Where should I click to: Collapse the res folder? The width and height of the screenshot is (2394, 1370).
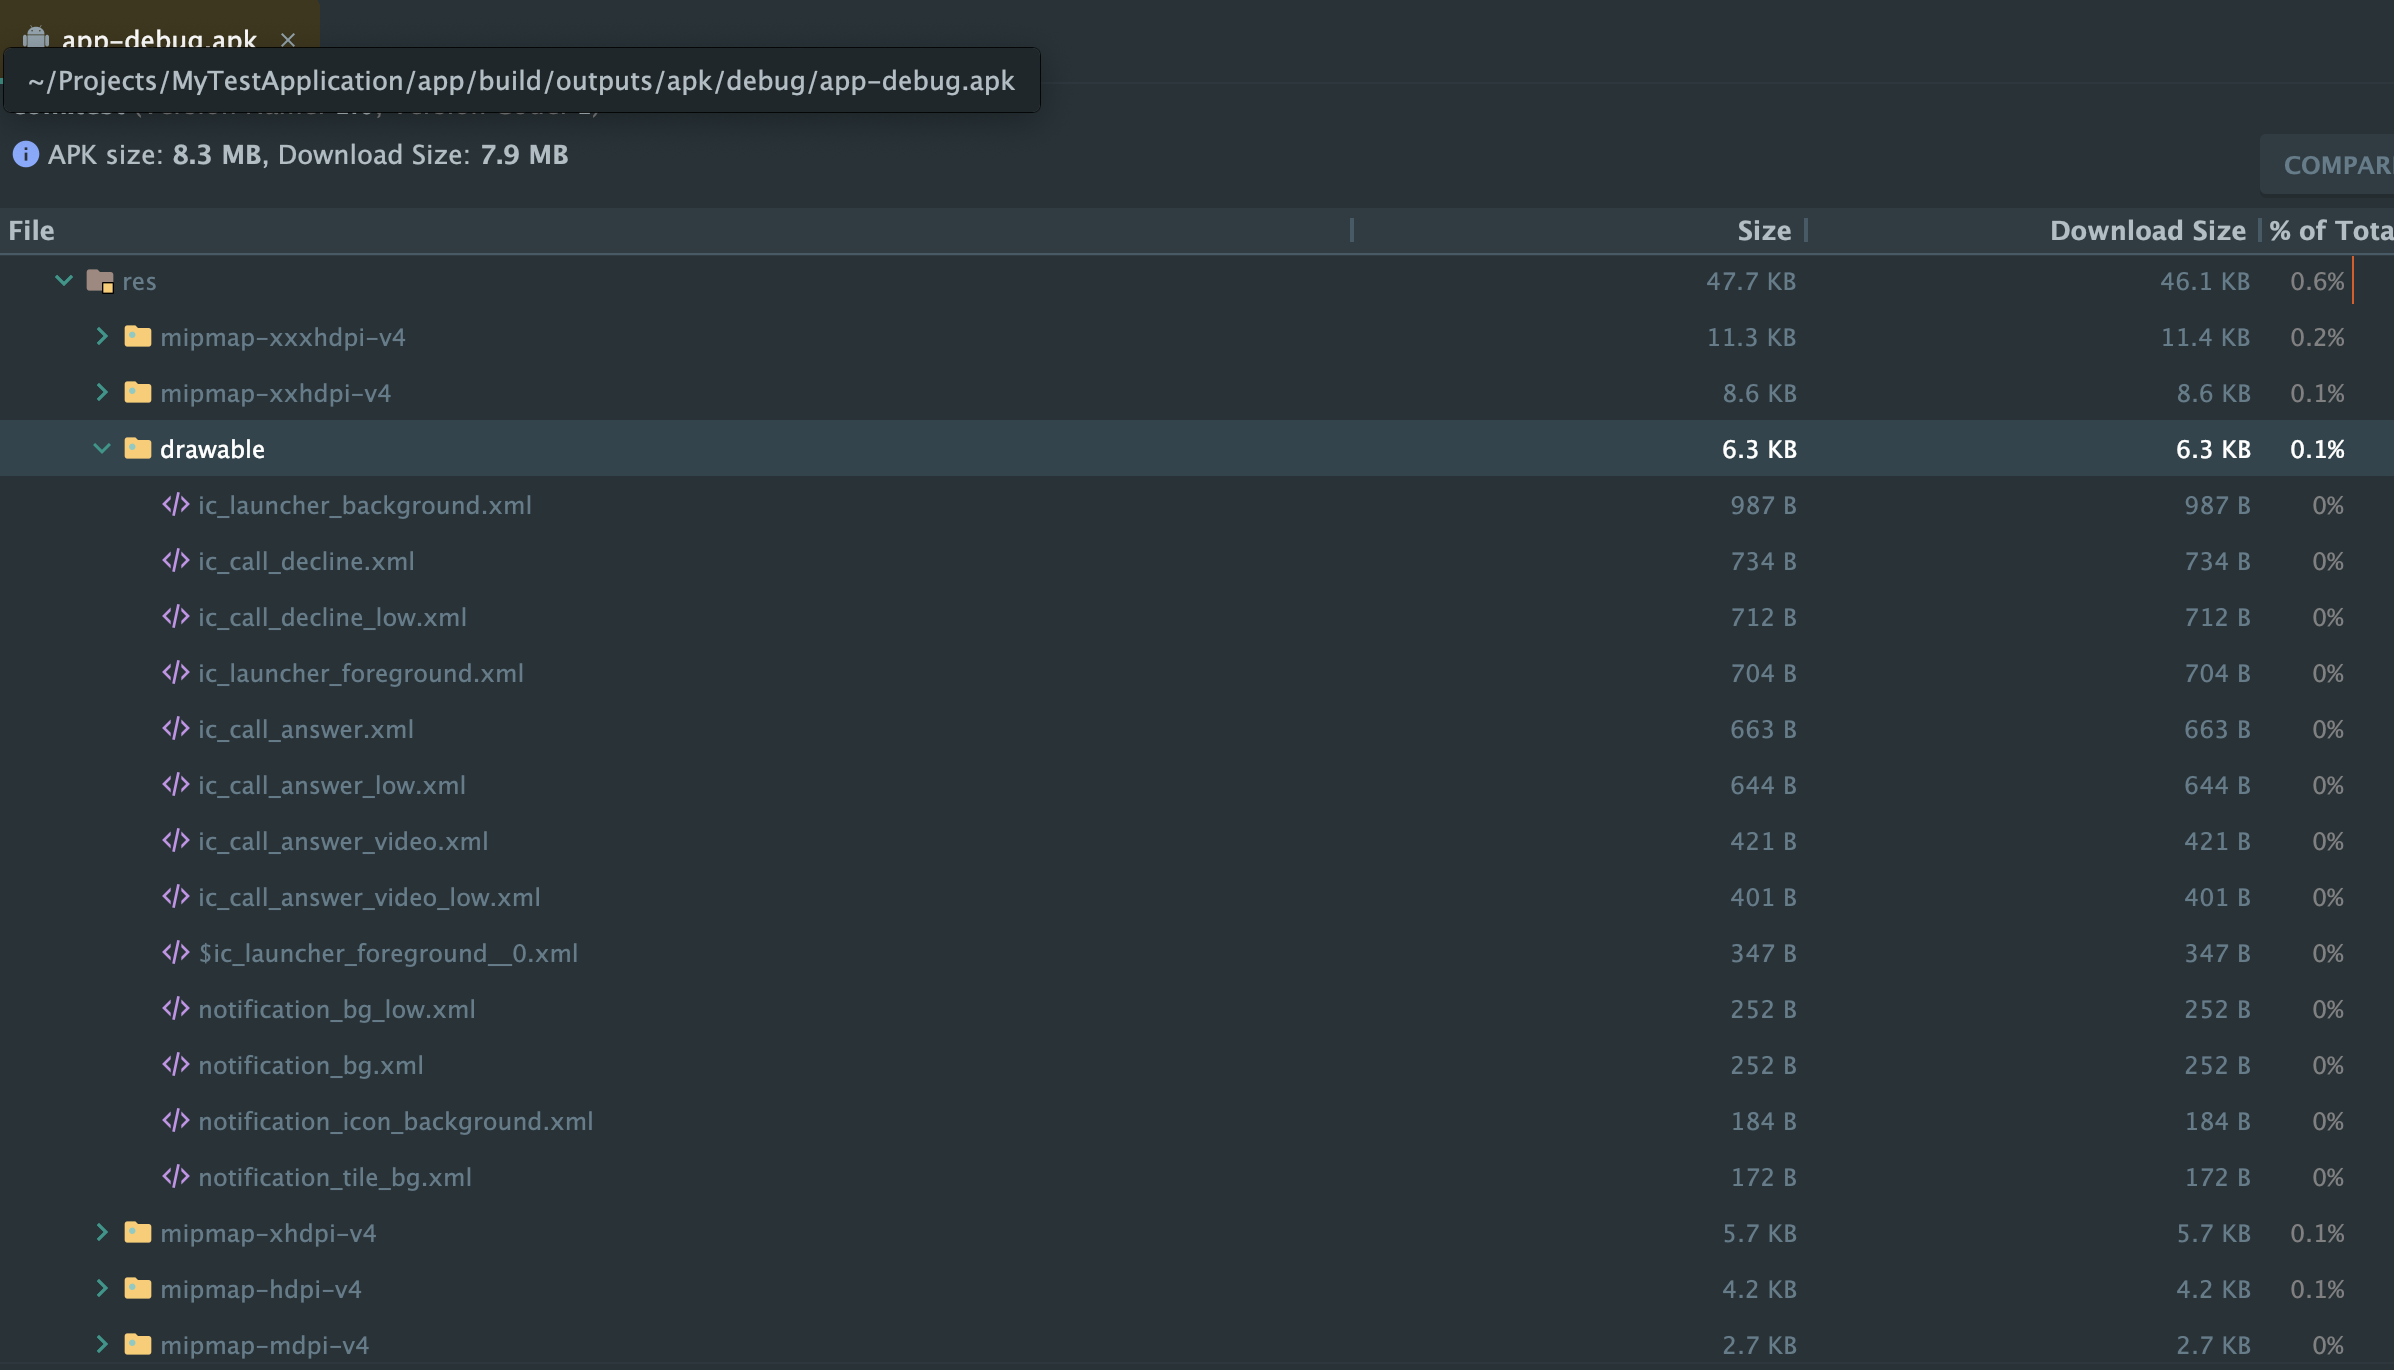[x=64, y=281]
